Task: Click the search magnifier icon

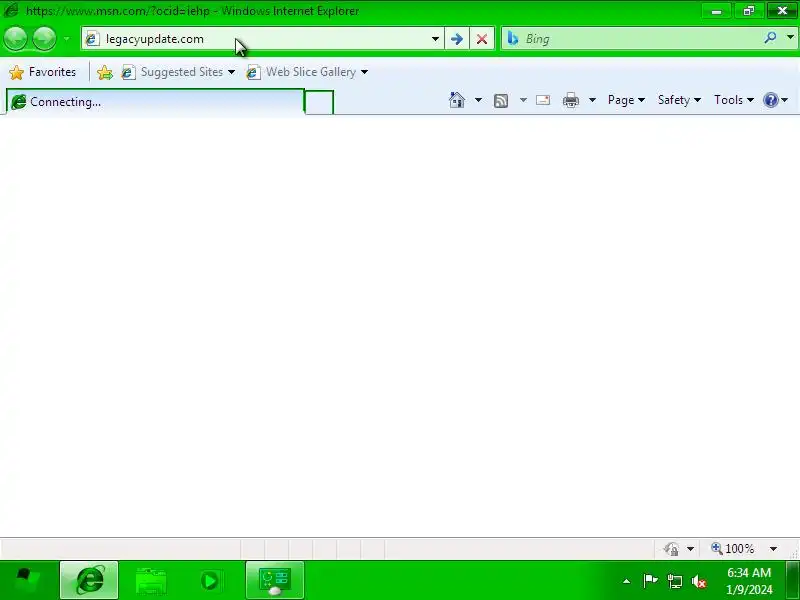Action: 770,37
